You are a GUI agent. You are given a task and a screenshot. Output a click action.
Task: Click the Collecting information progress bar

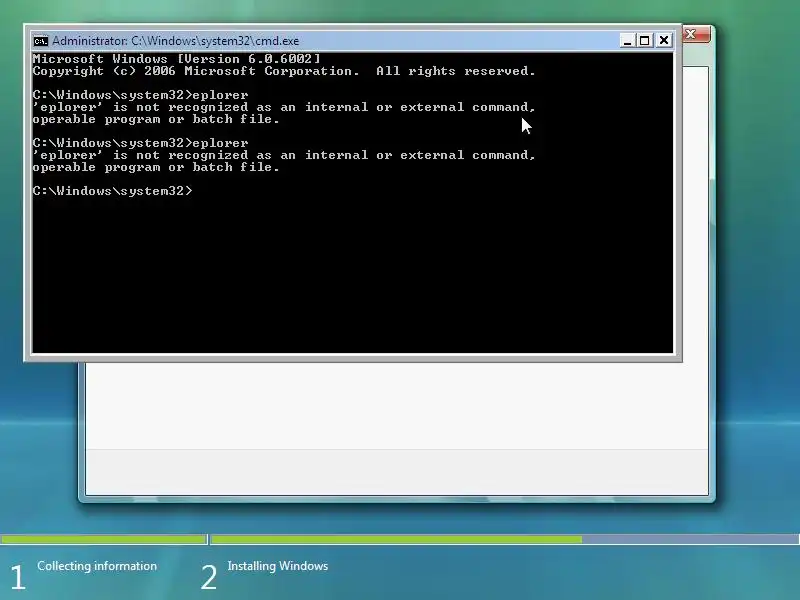(x=104, y=539)
